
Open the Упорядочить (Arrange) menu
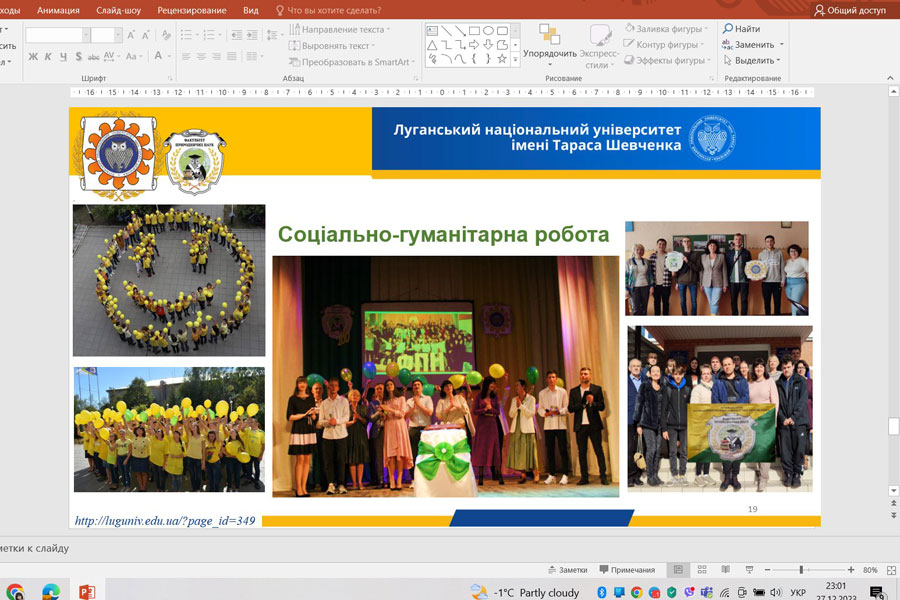(549, 47)
